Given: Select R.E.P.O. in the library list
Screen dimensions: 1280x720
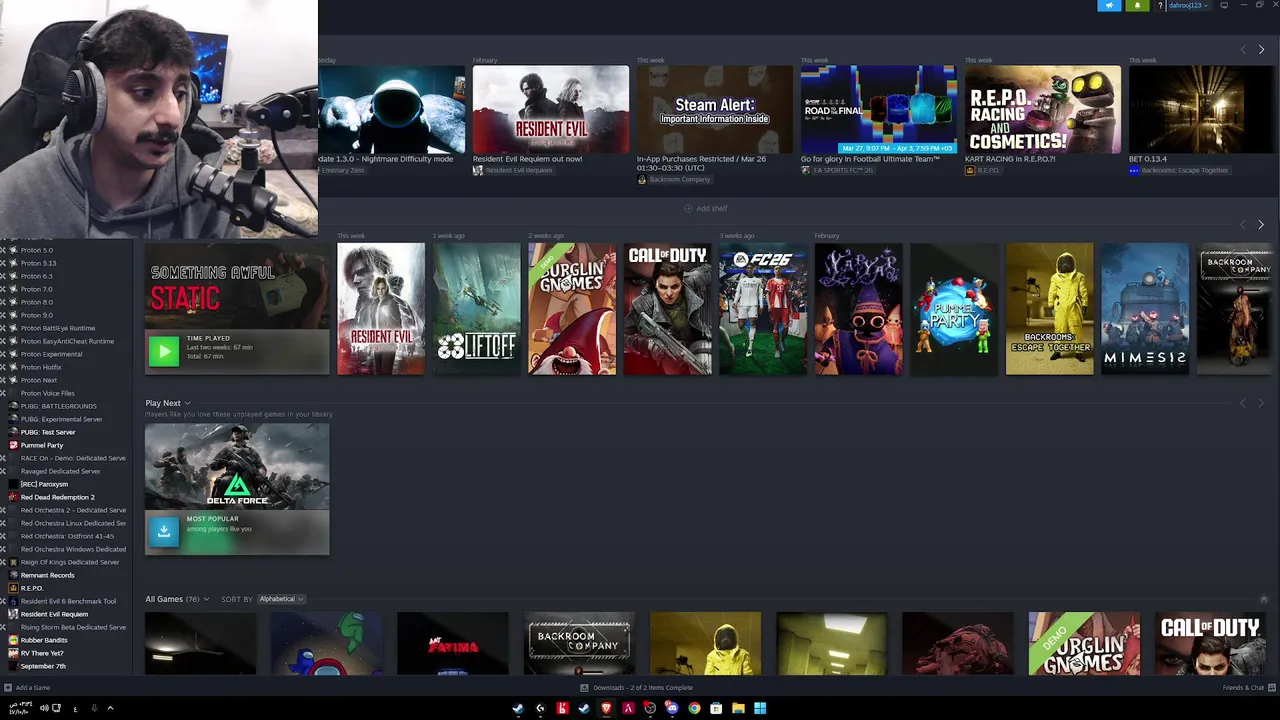Looking at the screenshot, I should pyautogui.click(x=31, y=588).
